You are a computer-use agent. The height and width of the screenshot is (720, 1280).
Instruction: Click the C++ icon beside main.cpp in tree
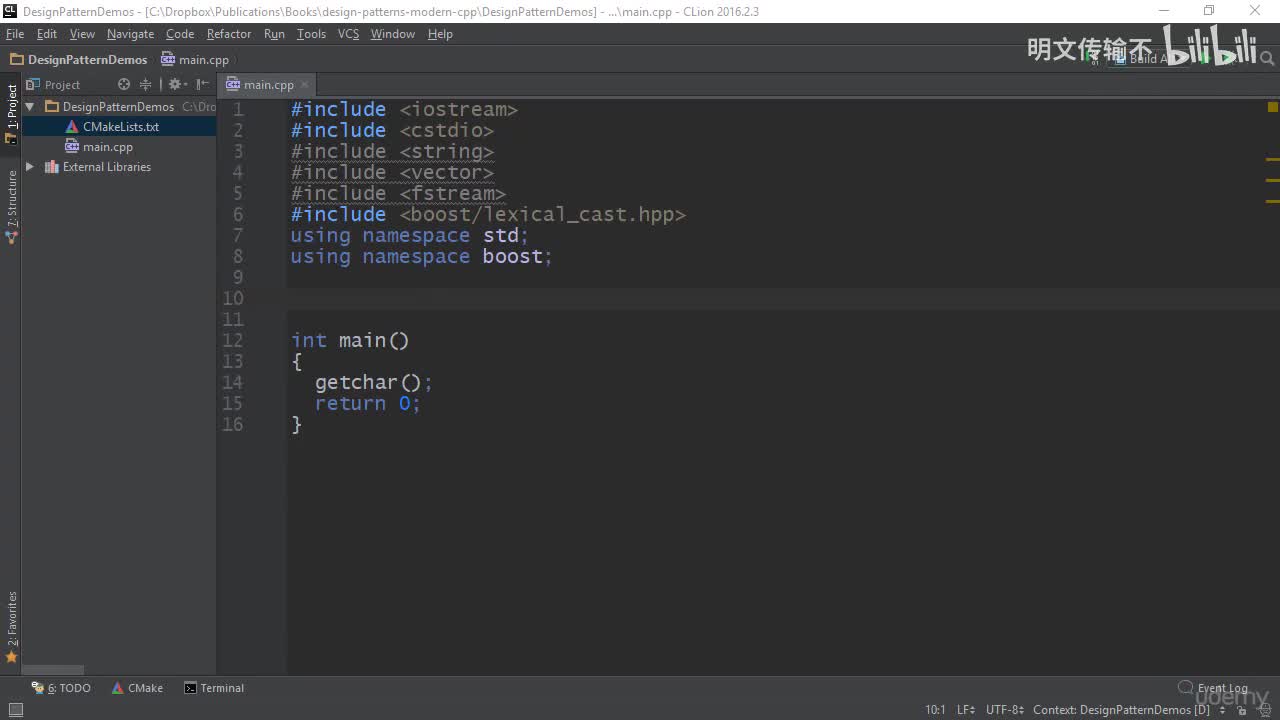(72, 147)
